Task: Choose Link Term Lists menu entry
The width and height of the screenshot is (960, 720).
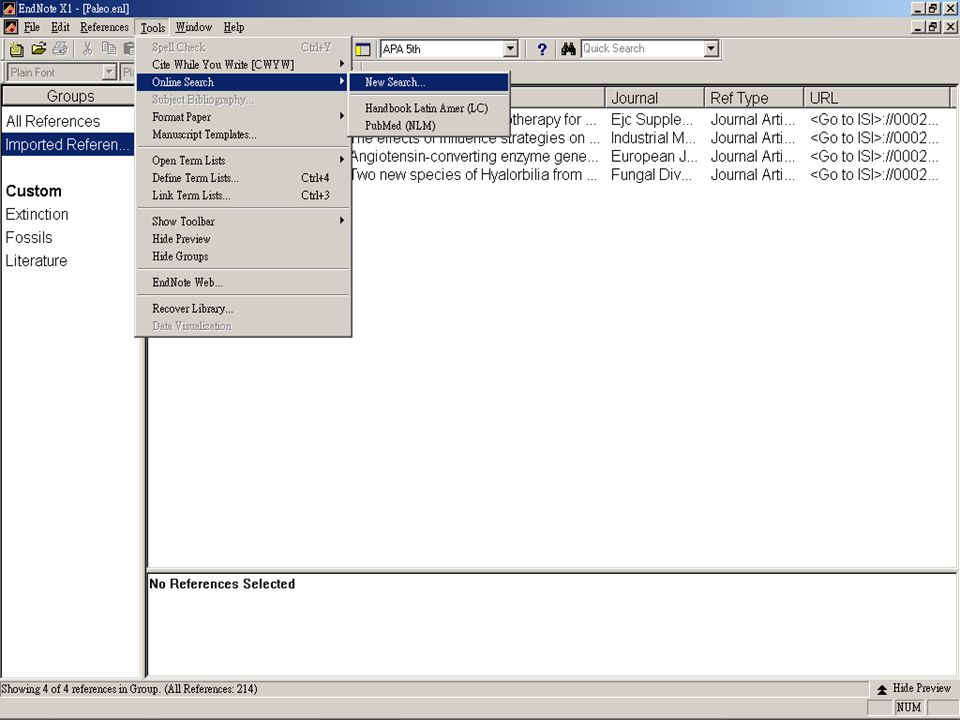Action: tap(243, 195)
